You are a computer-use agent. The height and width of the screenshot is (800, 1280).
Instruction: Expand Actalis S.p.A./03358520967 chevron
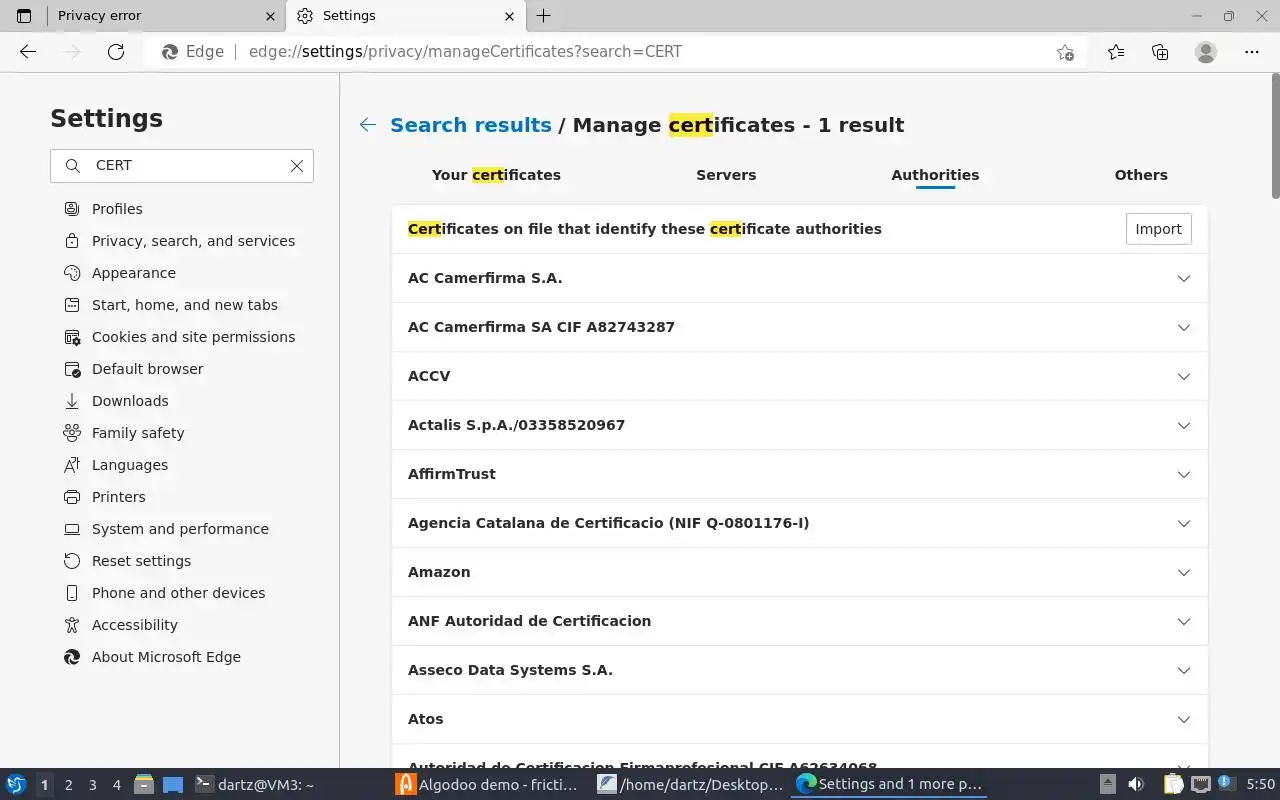click(x=1184, y=425)
